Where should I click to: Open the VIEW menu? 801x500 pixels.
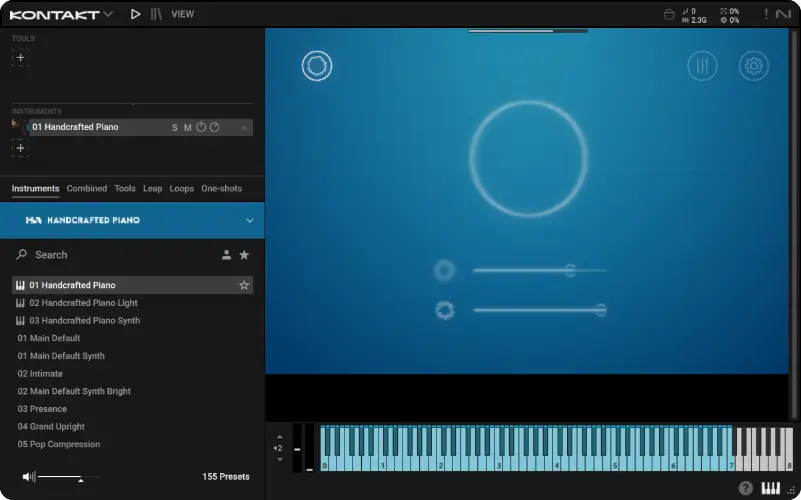click(x=182, y=14)
